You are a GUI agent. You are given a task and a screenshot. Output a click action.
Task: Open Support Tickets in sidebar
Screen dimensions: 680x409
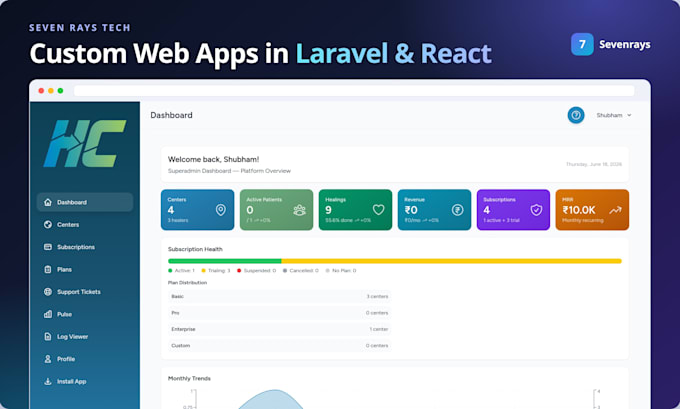coord(85,292)
